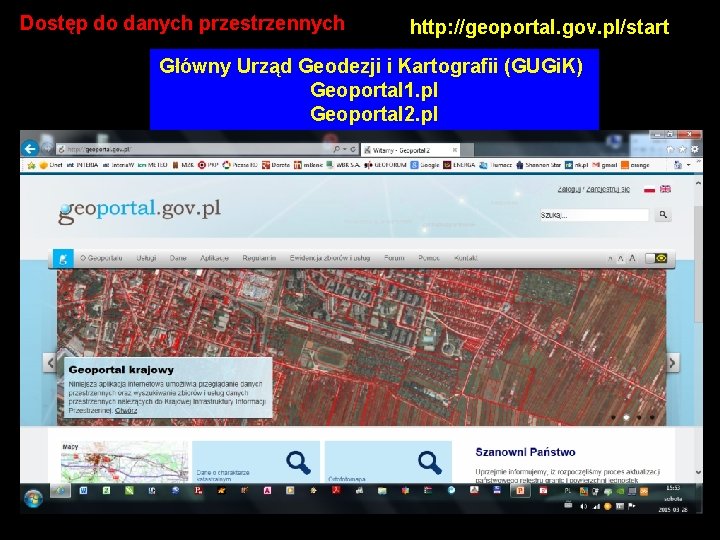Click the Zarejestruj się register link
Viewport: 720px width, 540px height.
coord(608,189)
